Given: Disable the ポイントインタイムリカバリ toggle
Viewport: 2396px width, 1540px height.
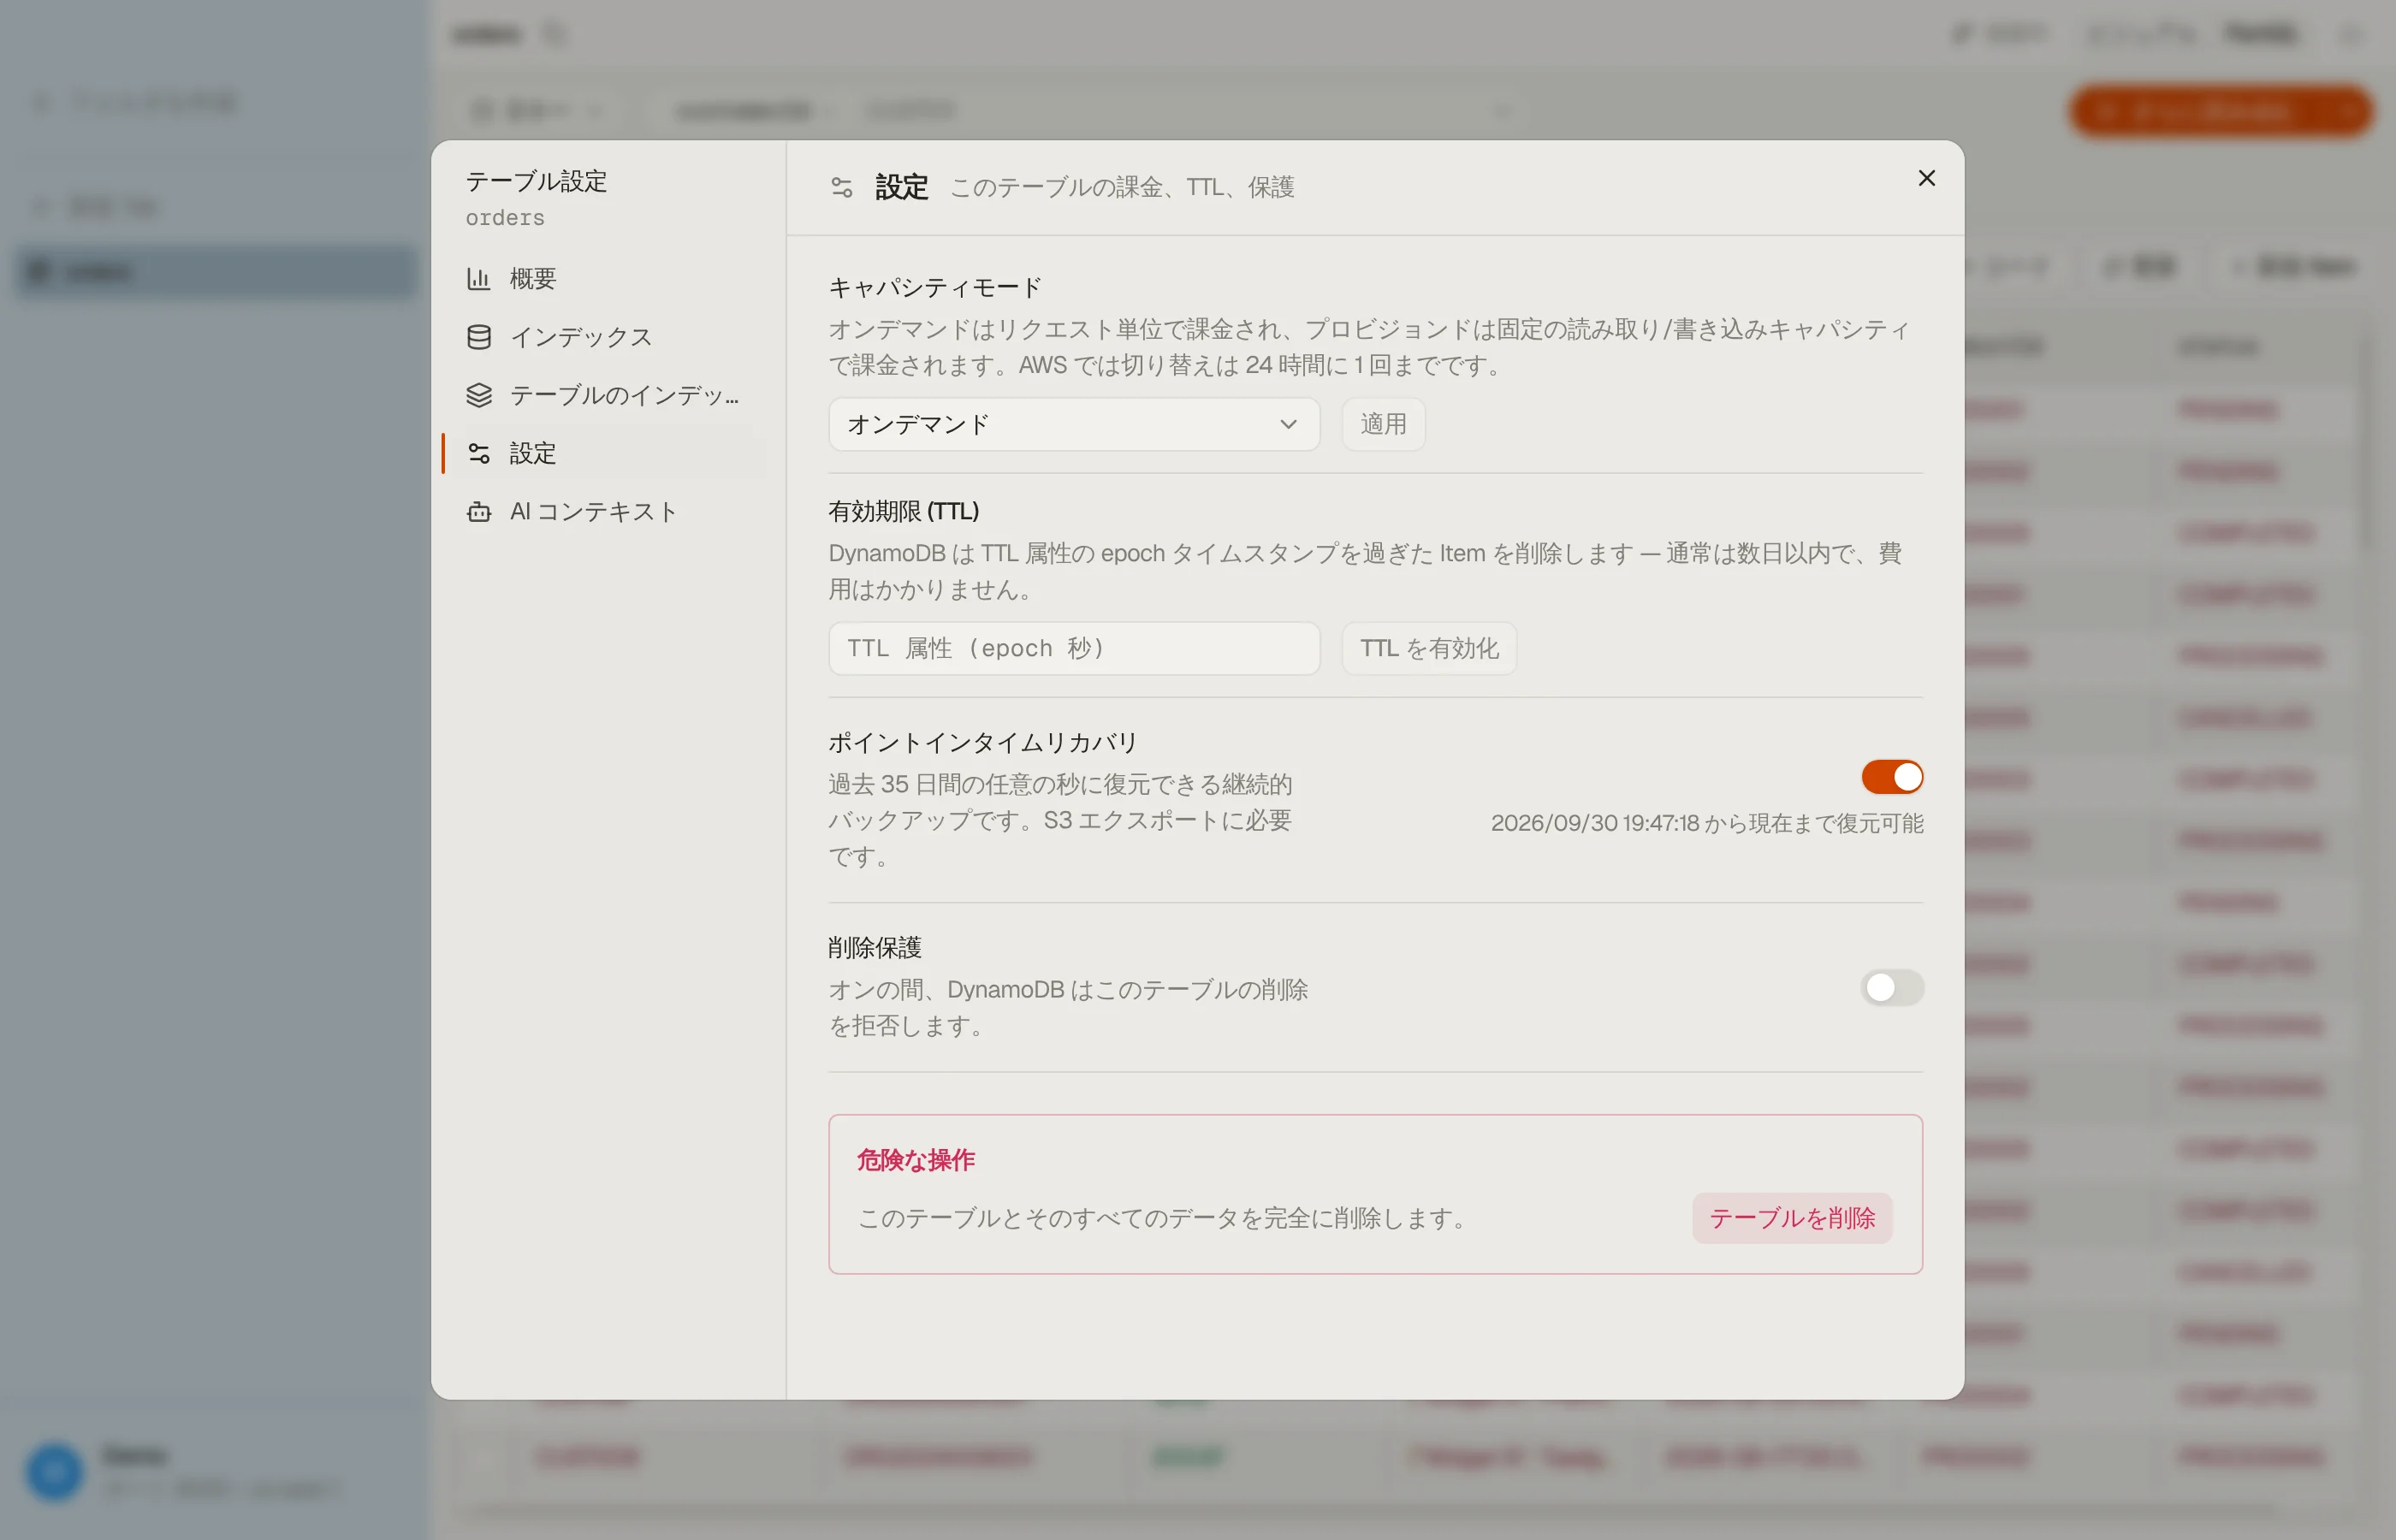Looking at the screenshot, I should [x=1891, y=777].
